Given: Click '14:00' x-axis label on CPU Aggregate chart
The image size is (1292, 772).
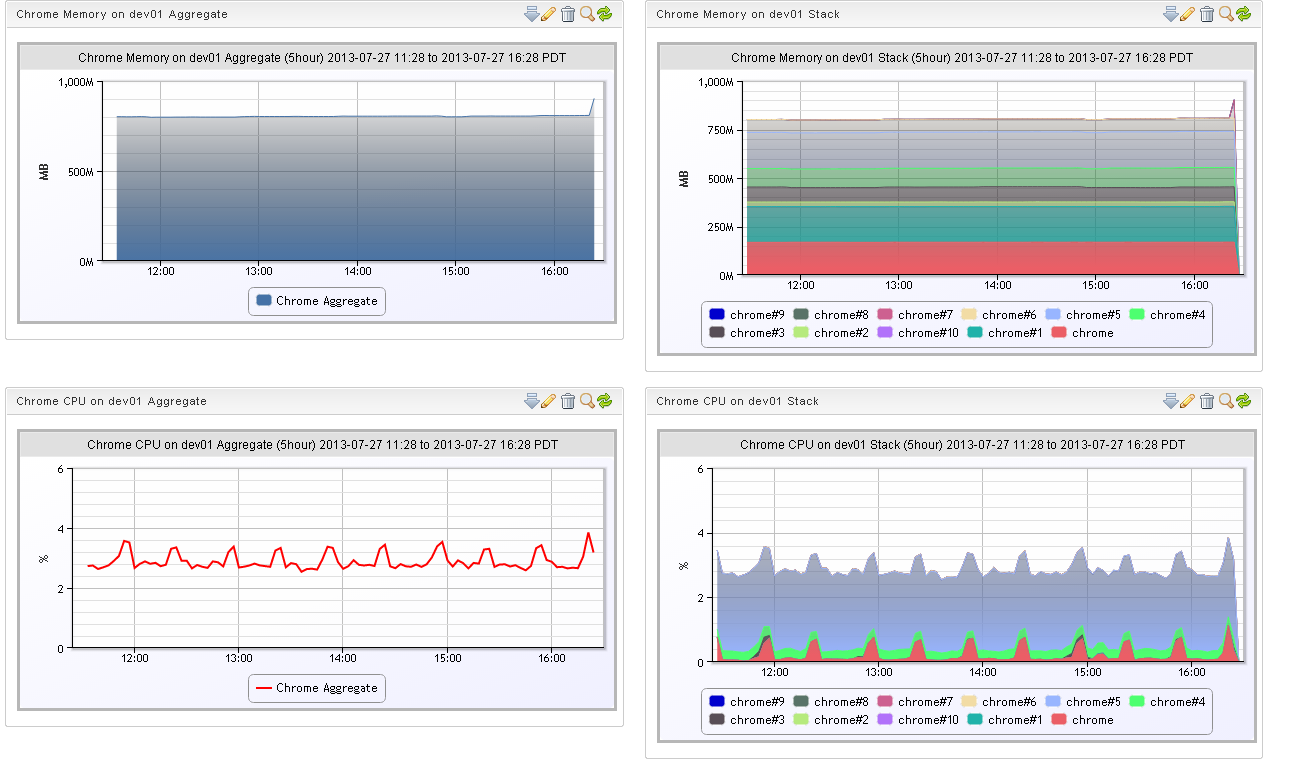Looking at the screenshot, I should [x=343, y=658].
